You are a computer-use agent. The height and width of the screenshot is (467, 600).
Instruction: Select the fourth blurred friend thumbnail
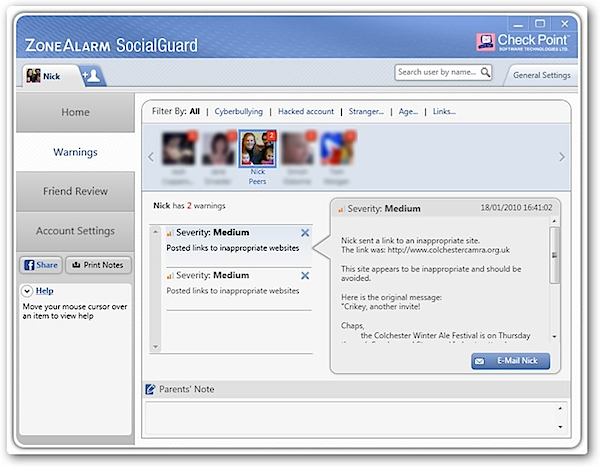pyautogui.click(x=298, y=149)
